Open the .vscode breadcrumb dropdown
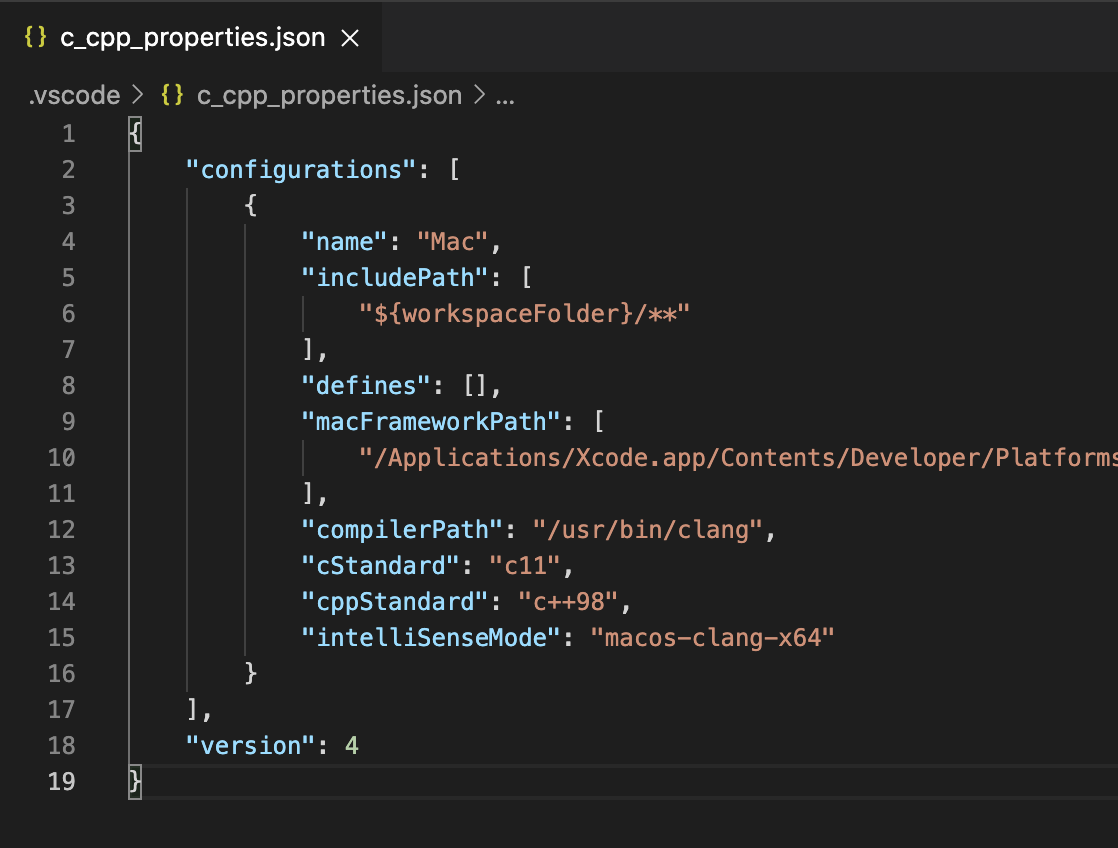1118x848 pixels. coord(74,95)
